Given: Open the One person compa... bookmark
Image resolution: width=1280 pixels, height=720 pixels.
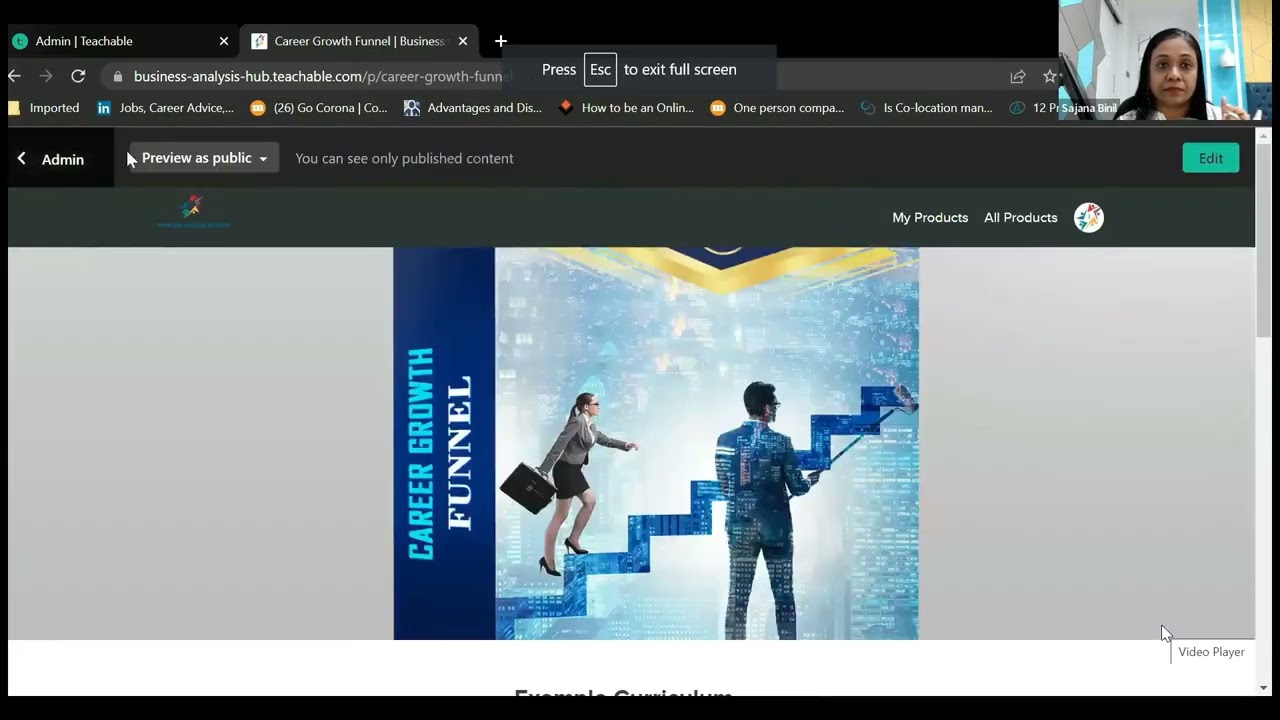Looking at the screenshot, I should point(777,108).
